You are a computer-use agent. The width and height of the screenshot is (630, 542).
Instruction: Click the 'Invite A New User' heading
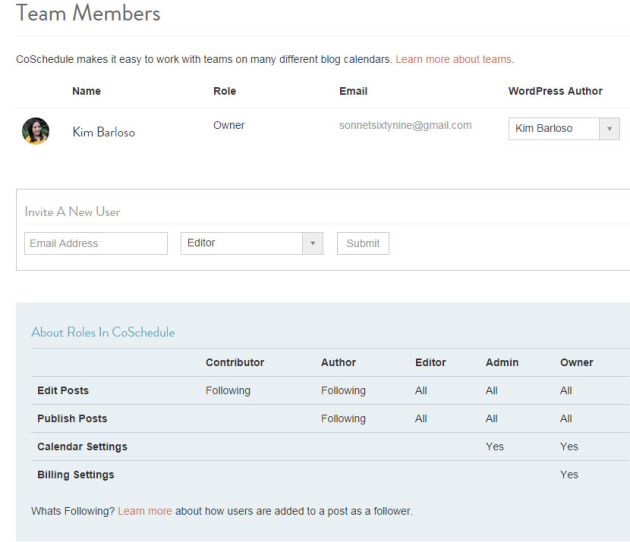tap(72, 211)
